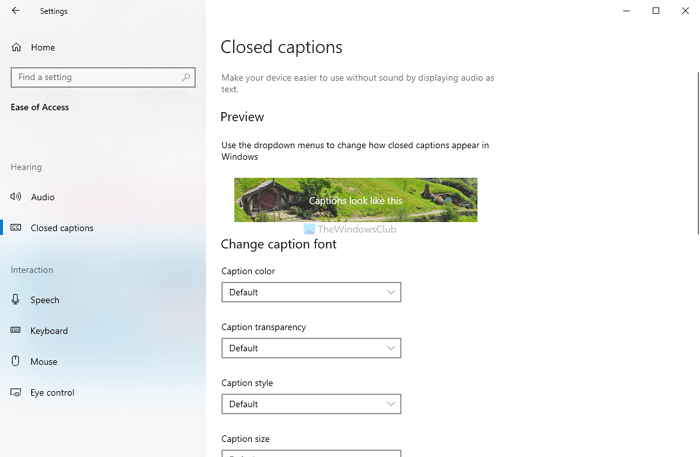Maximize the Settings window
This screenshot has width=700, height=457.
656,11
